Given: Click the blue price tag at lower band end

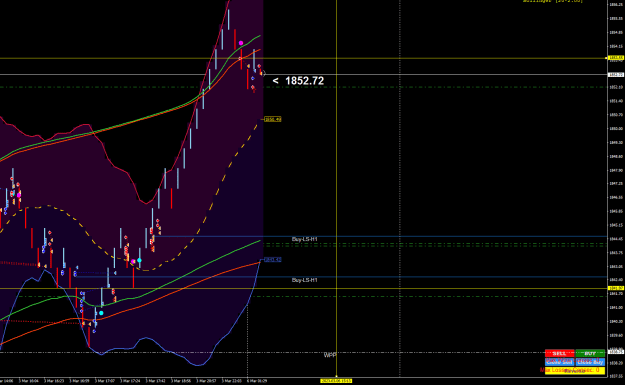Looking at the screenshot, I should [x=273, y=260].
